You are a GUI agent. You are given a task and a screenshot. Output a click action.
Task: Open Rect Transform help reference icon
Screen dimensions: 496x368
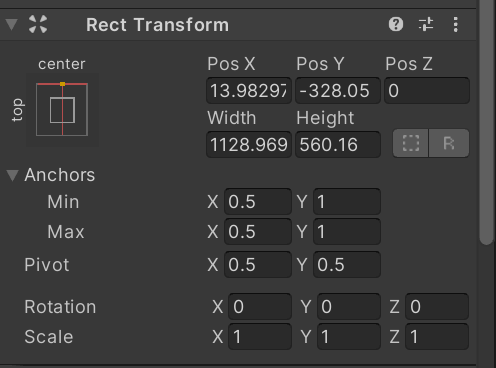point(396,24)
